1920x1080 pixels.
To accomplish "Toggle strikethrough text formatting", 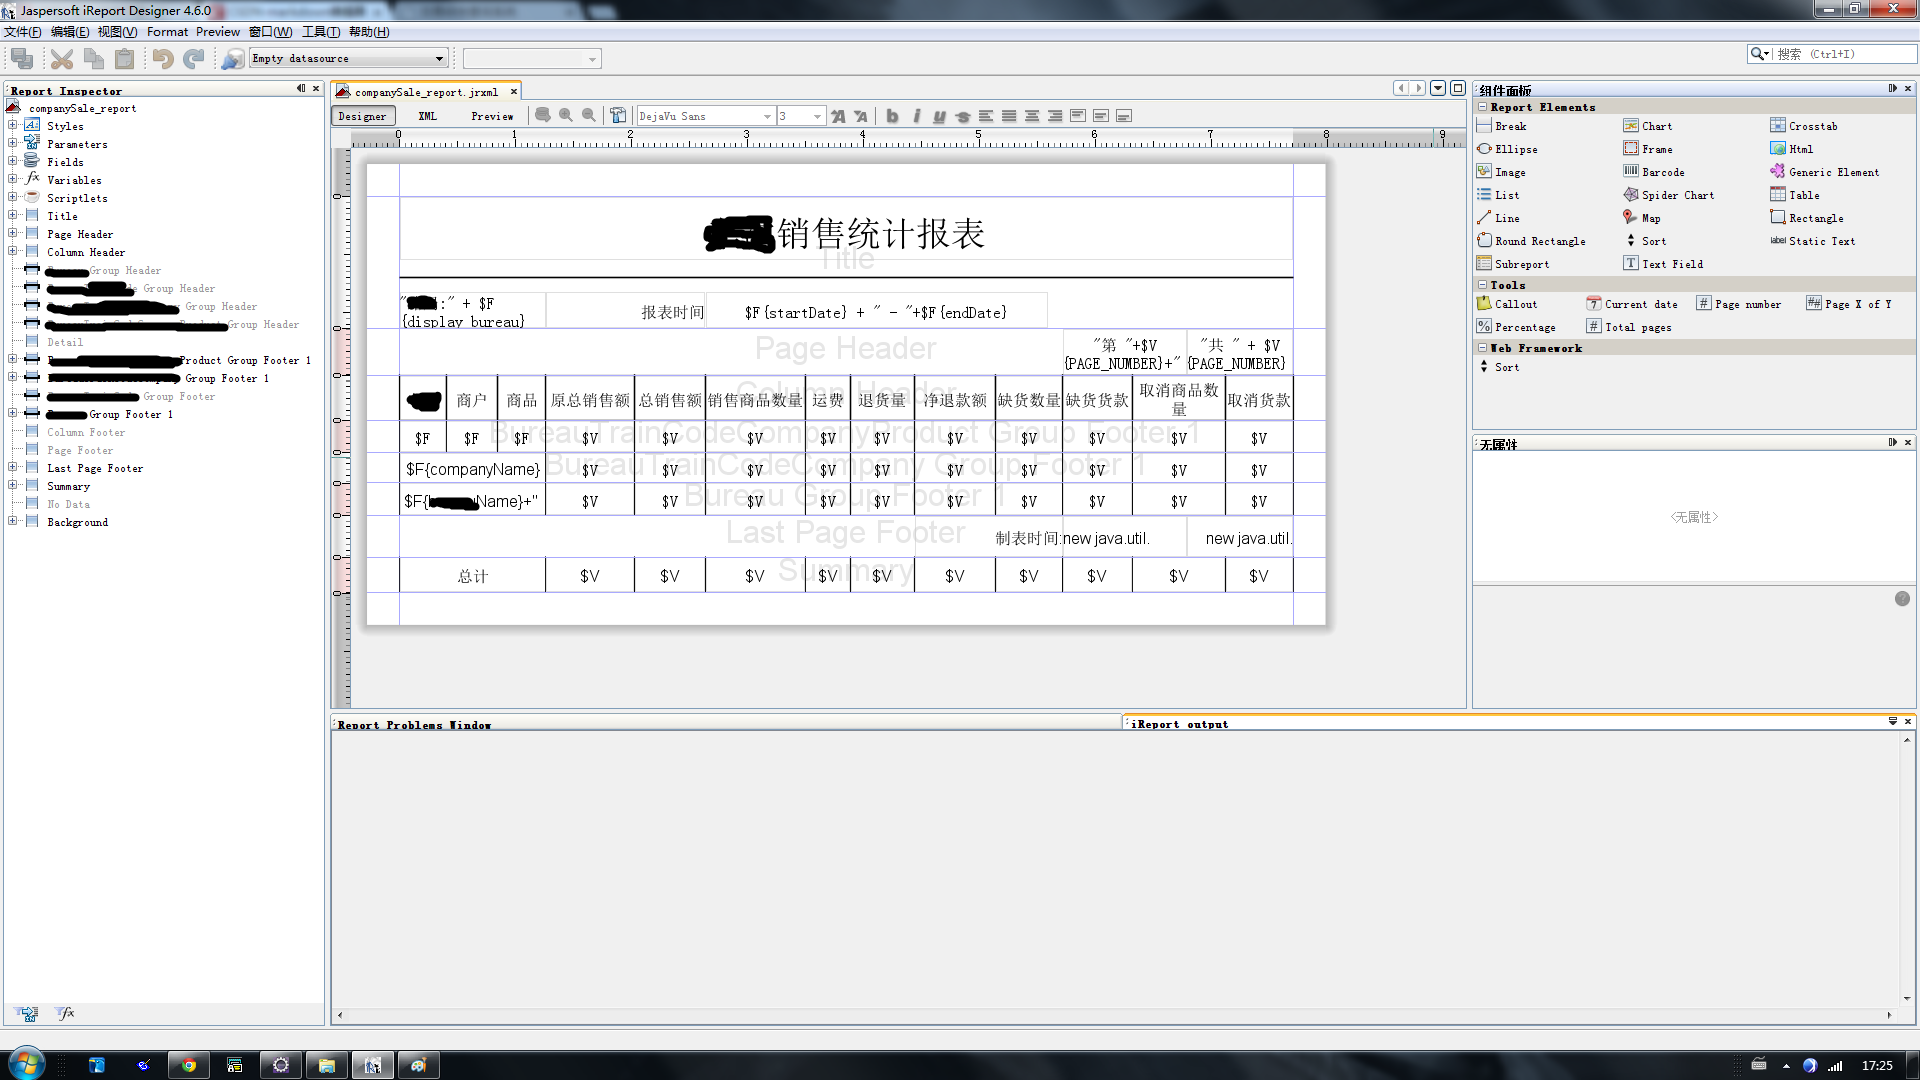I will pyautogui.click(x=962, y=116).
